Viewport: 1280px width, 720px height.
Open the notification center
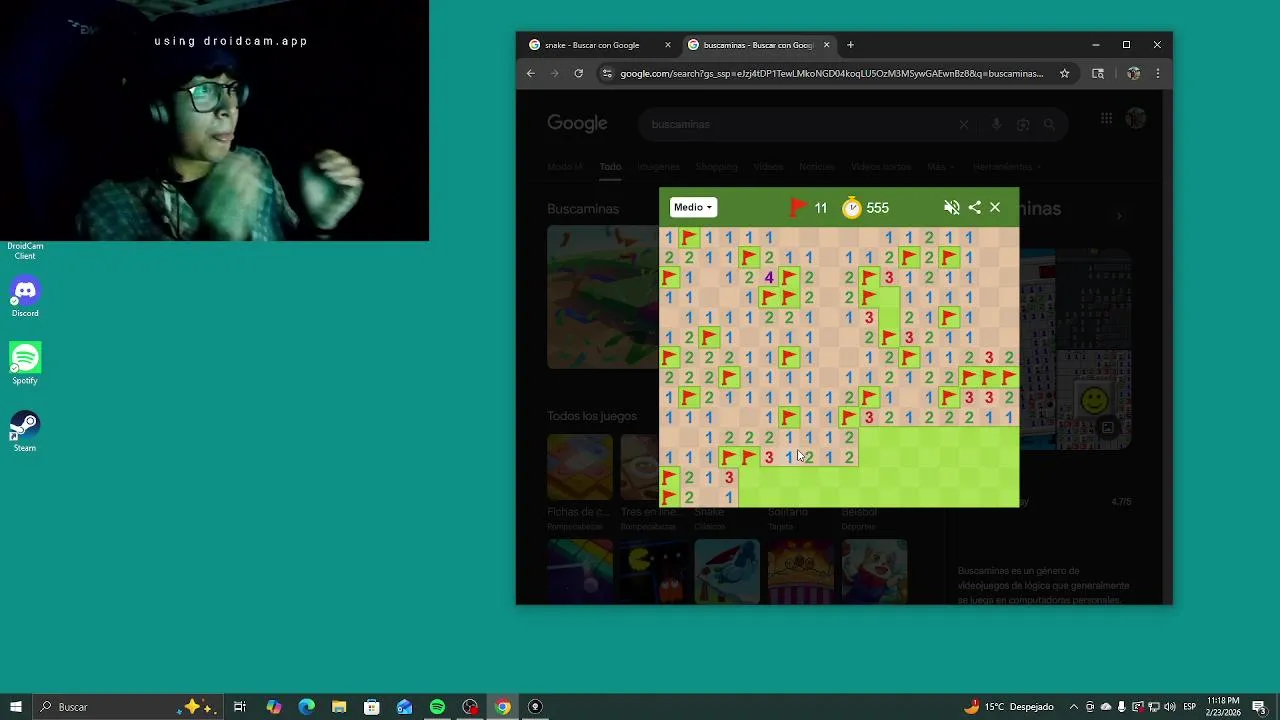[1259, 707]
